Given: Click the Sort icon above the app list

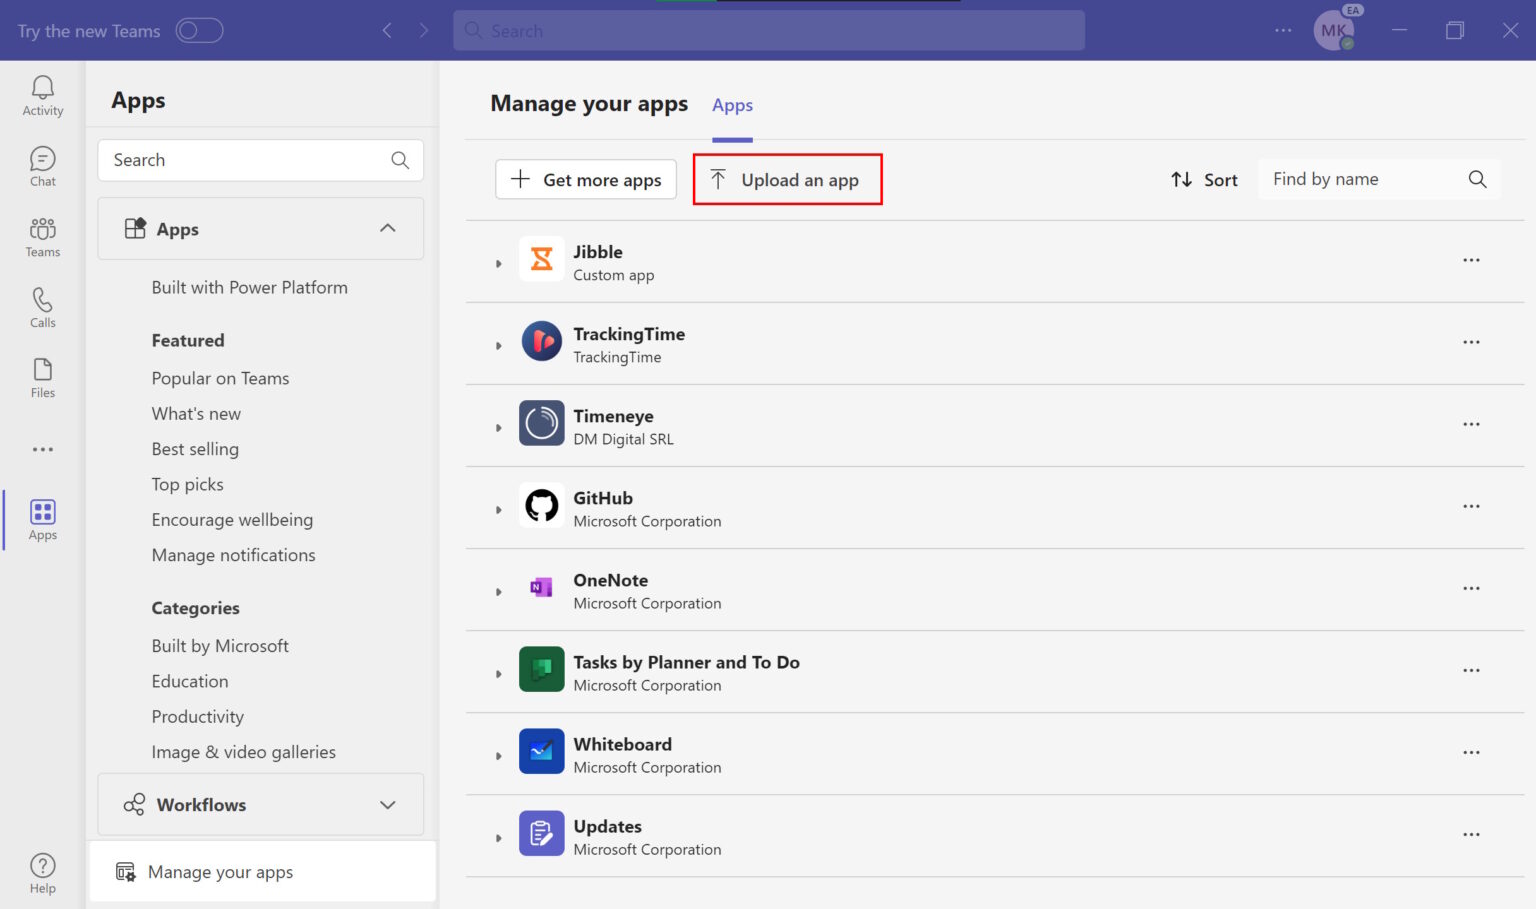Looking at the screenshot, I should (1181, 179).
